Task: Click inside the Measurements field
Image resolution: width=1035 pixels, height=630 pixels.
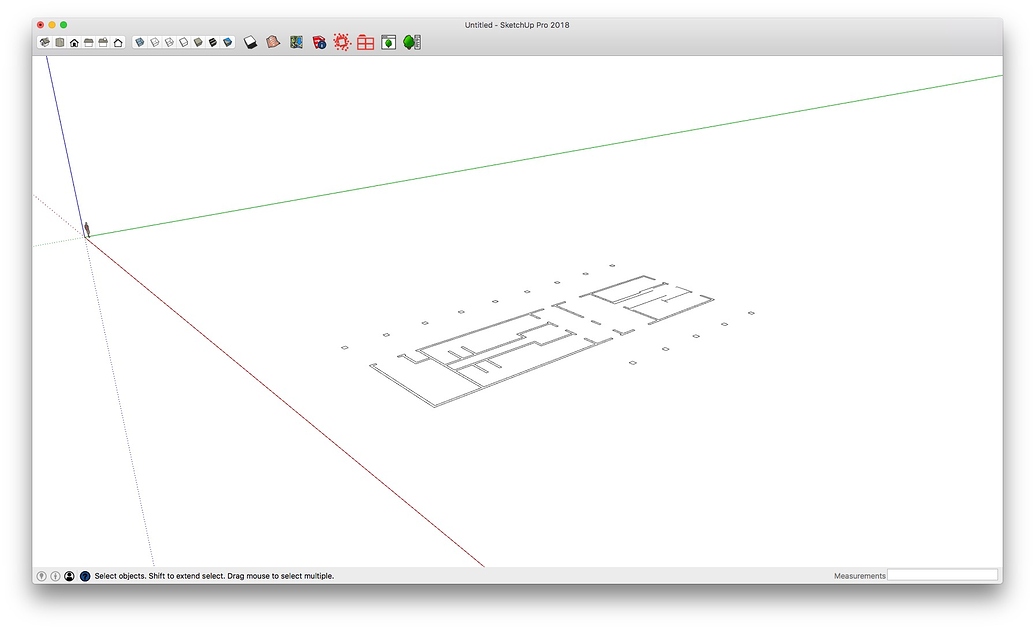Action: tap(943, 574)
